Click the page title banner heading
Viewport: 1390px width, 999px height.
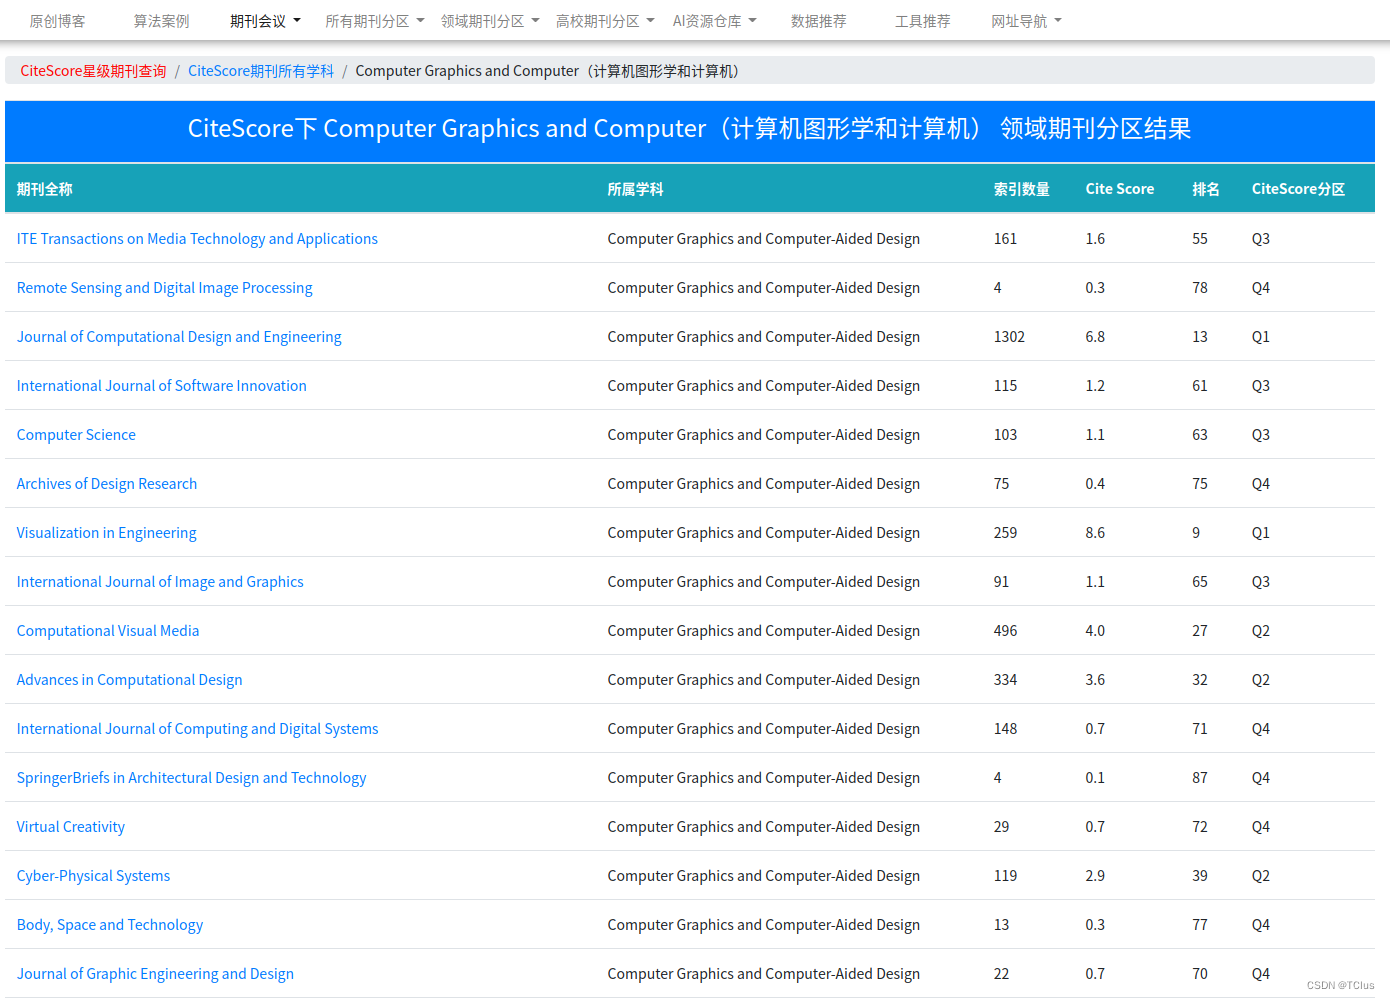point(689,129)
